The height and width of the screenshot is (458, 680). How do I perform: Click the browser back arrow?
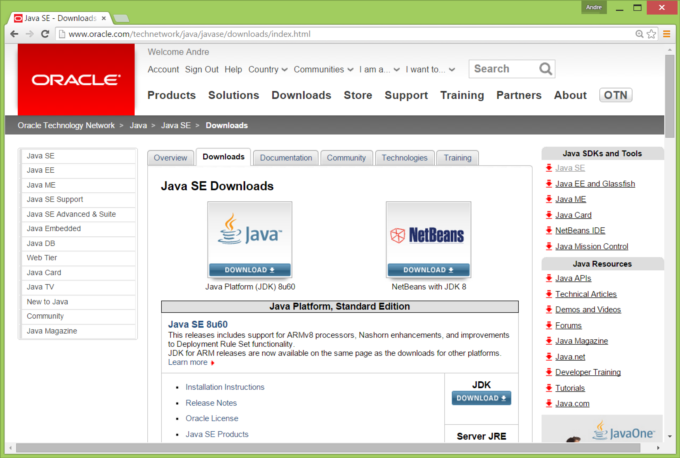pyautogui.click(x=14, y=34)
